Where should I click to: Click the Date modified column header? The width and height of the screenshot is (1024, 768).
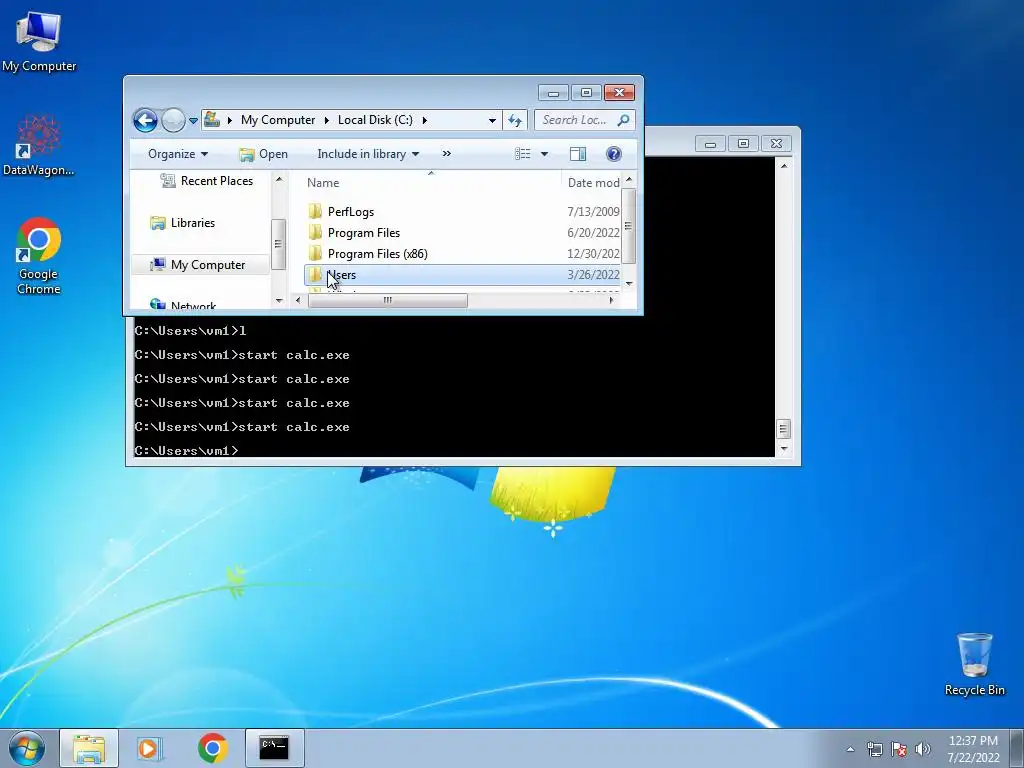click(591, 183)
